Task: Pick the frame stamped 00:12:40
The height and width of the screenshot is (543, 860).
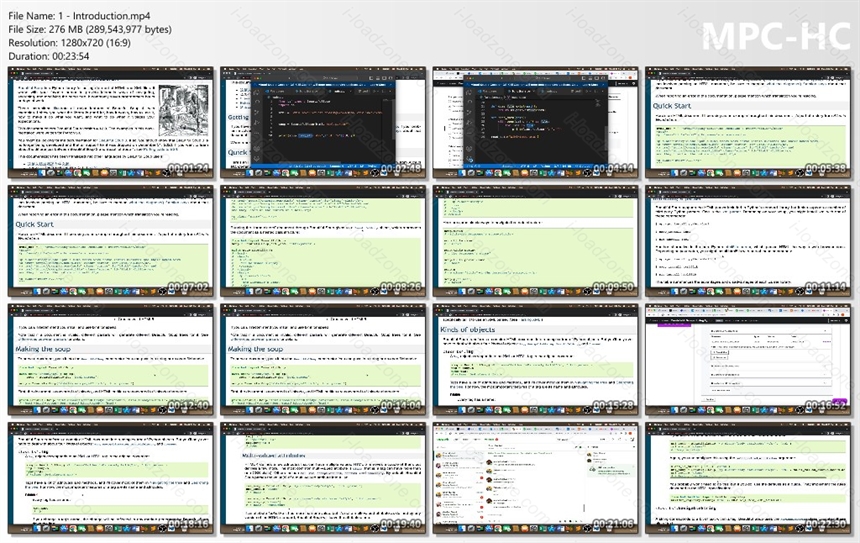Action: pyautogui.click(x=111, y=359)
